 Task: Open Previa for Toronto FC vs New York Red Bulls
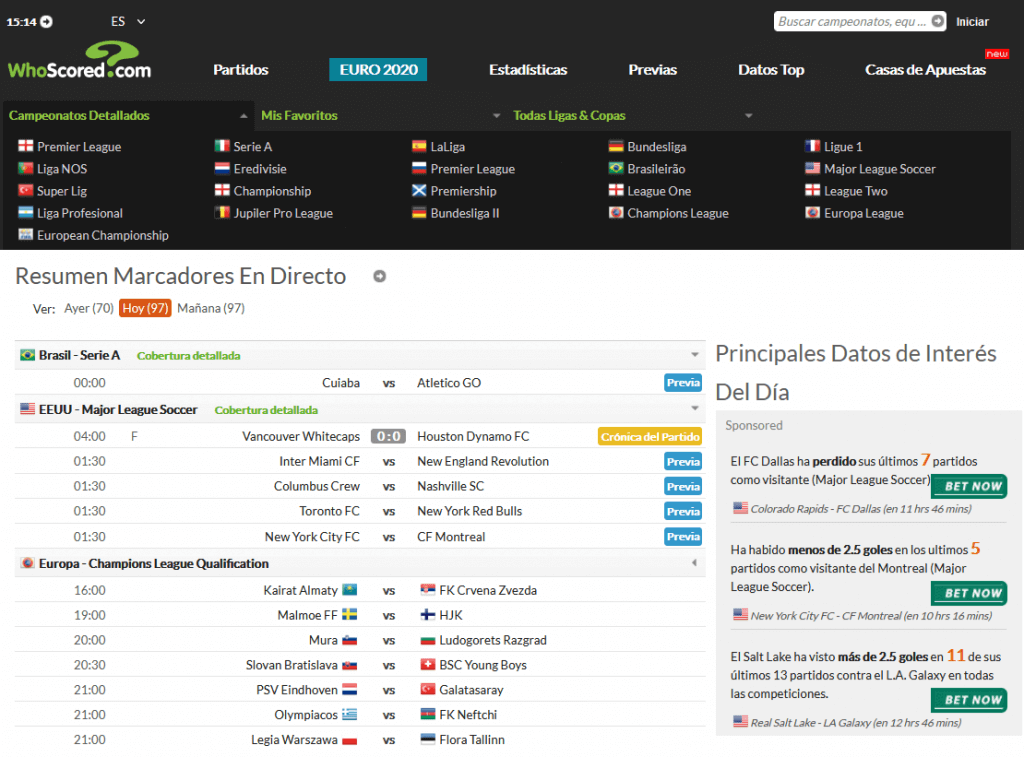683,511
